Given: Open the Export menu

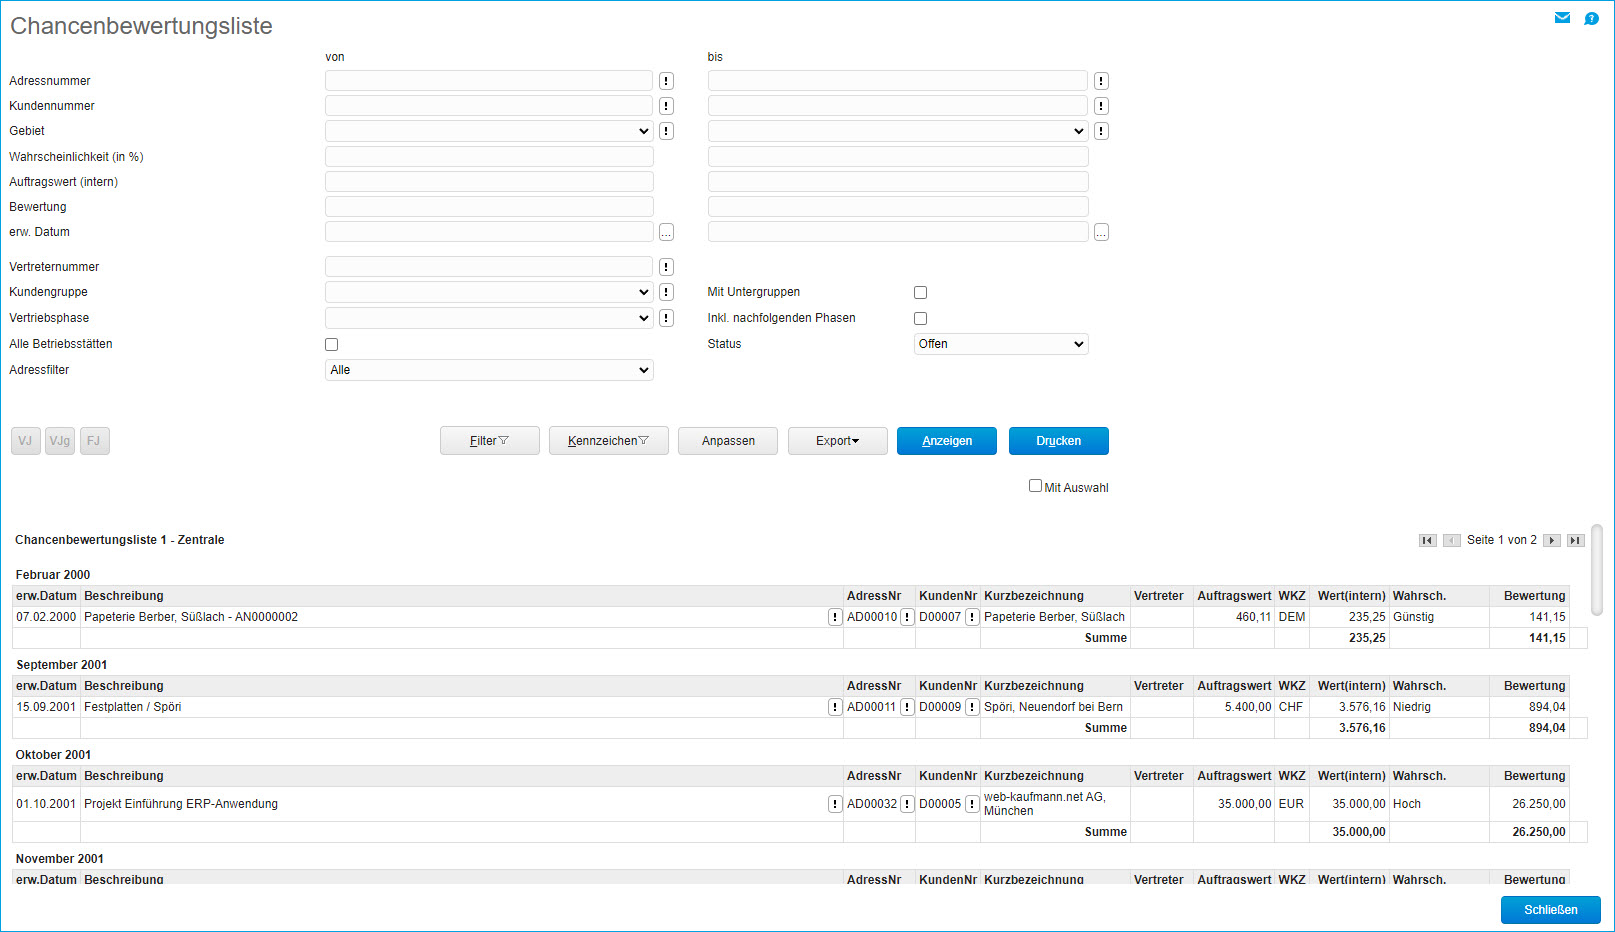Looking at the screenshot, I should point(837,441).
